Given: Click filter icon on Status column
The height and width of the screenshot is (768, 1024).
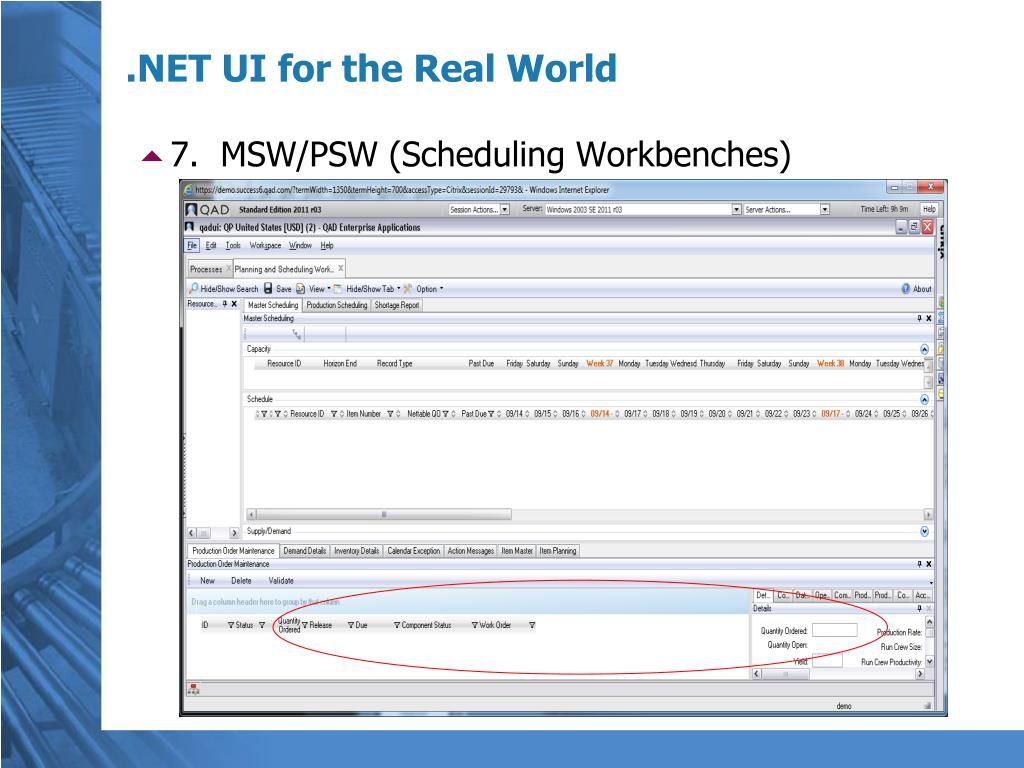Looking at the screenshot, I should (x=262, y=625).
